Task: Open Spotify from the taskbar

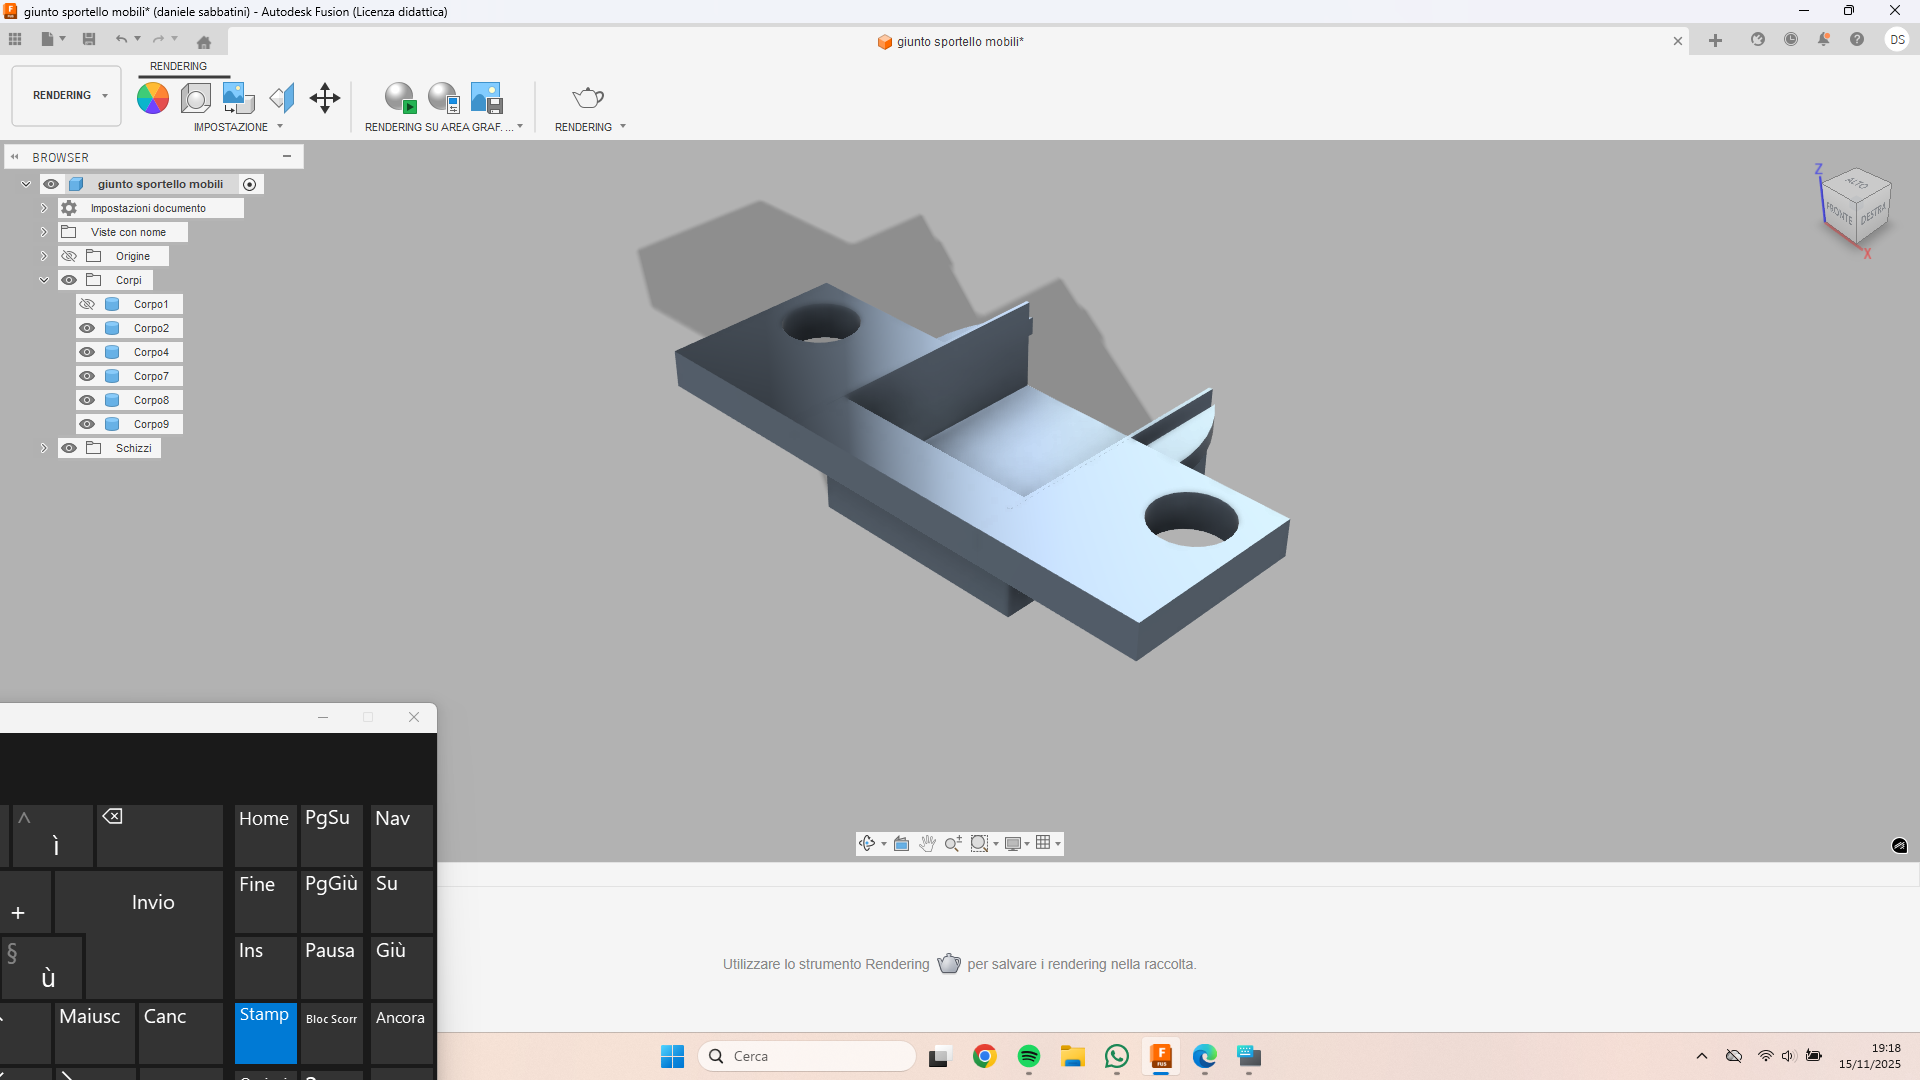Action: click(x=1030, y=1056)
